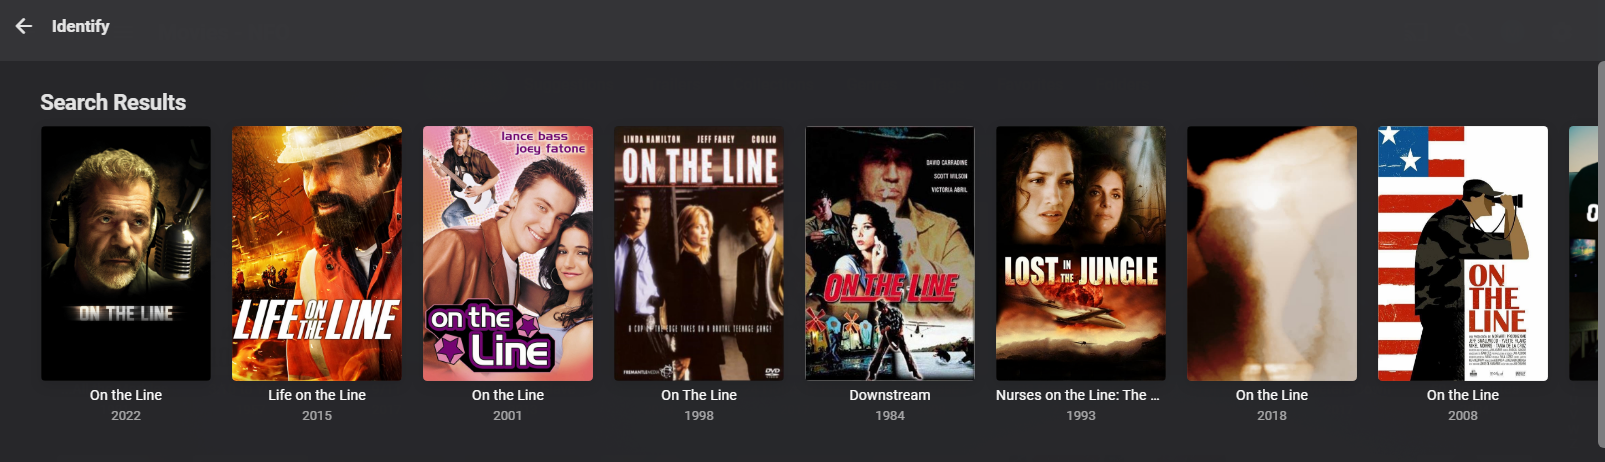1605x462 pixels.
Task: Click the 'Nurses on the Line: The ...' title
Action: [x=1078, y=395]
